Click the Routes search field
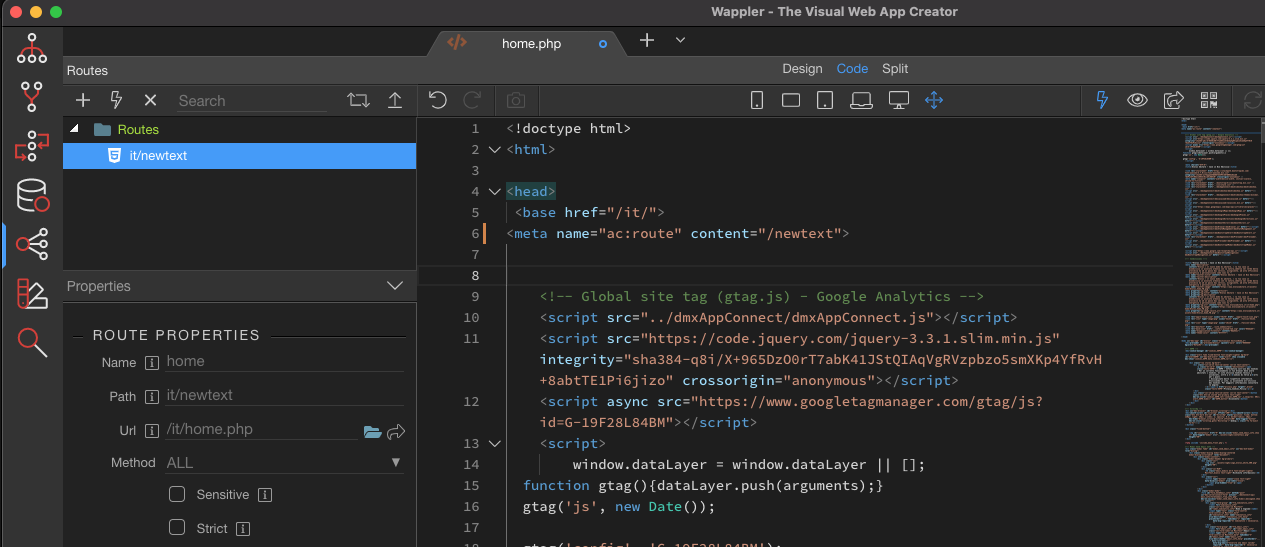1265x547 pixels. pyautogui.click(x=251, y=101)
